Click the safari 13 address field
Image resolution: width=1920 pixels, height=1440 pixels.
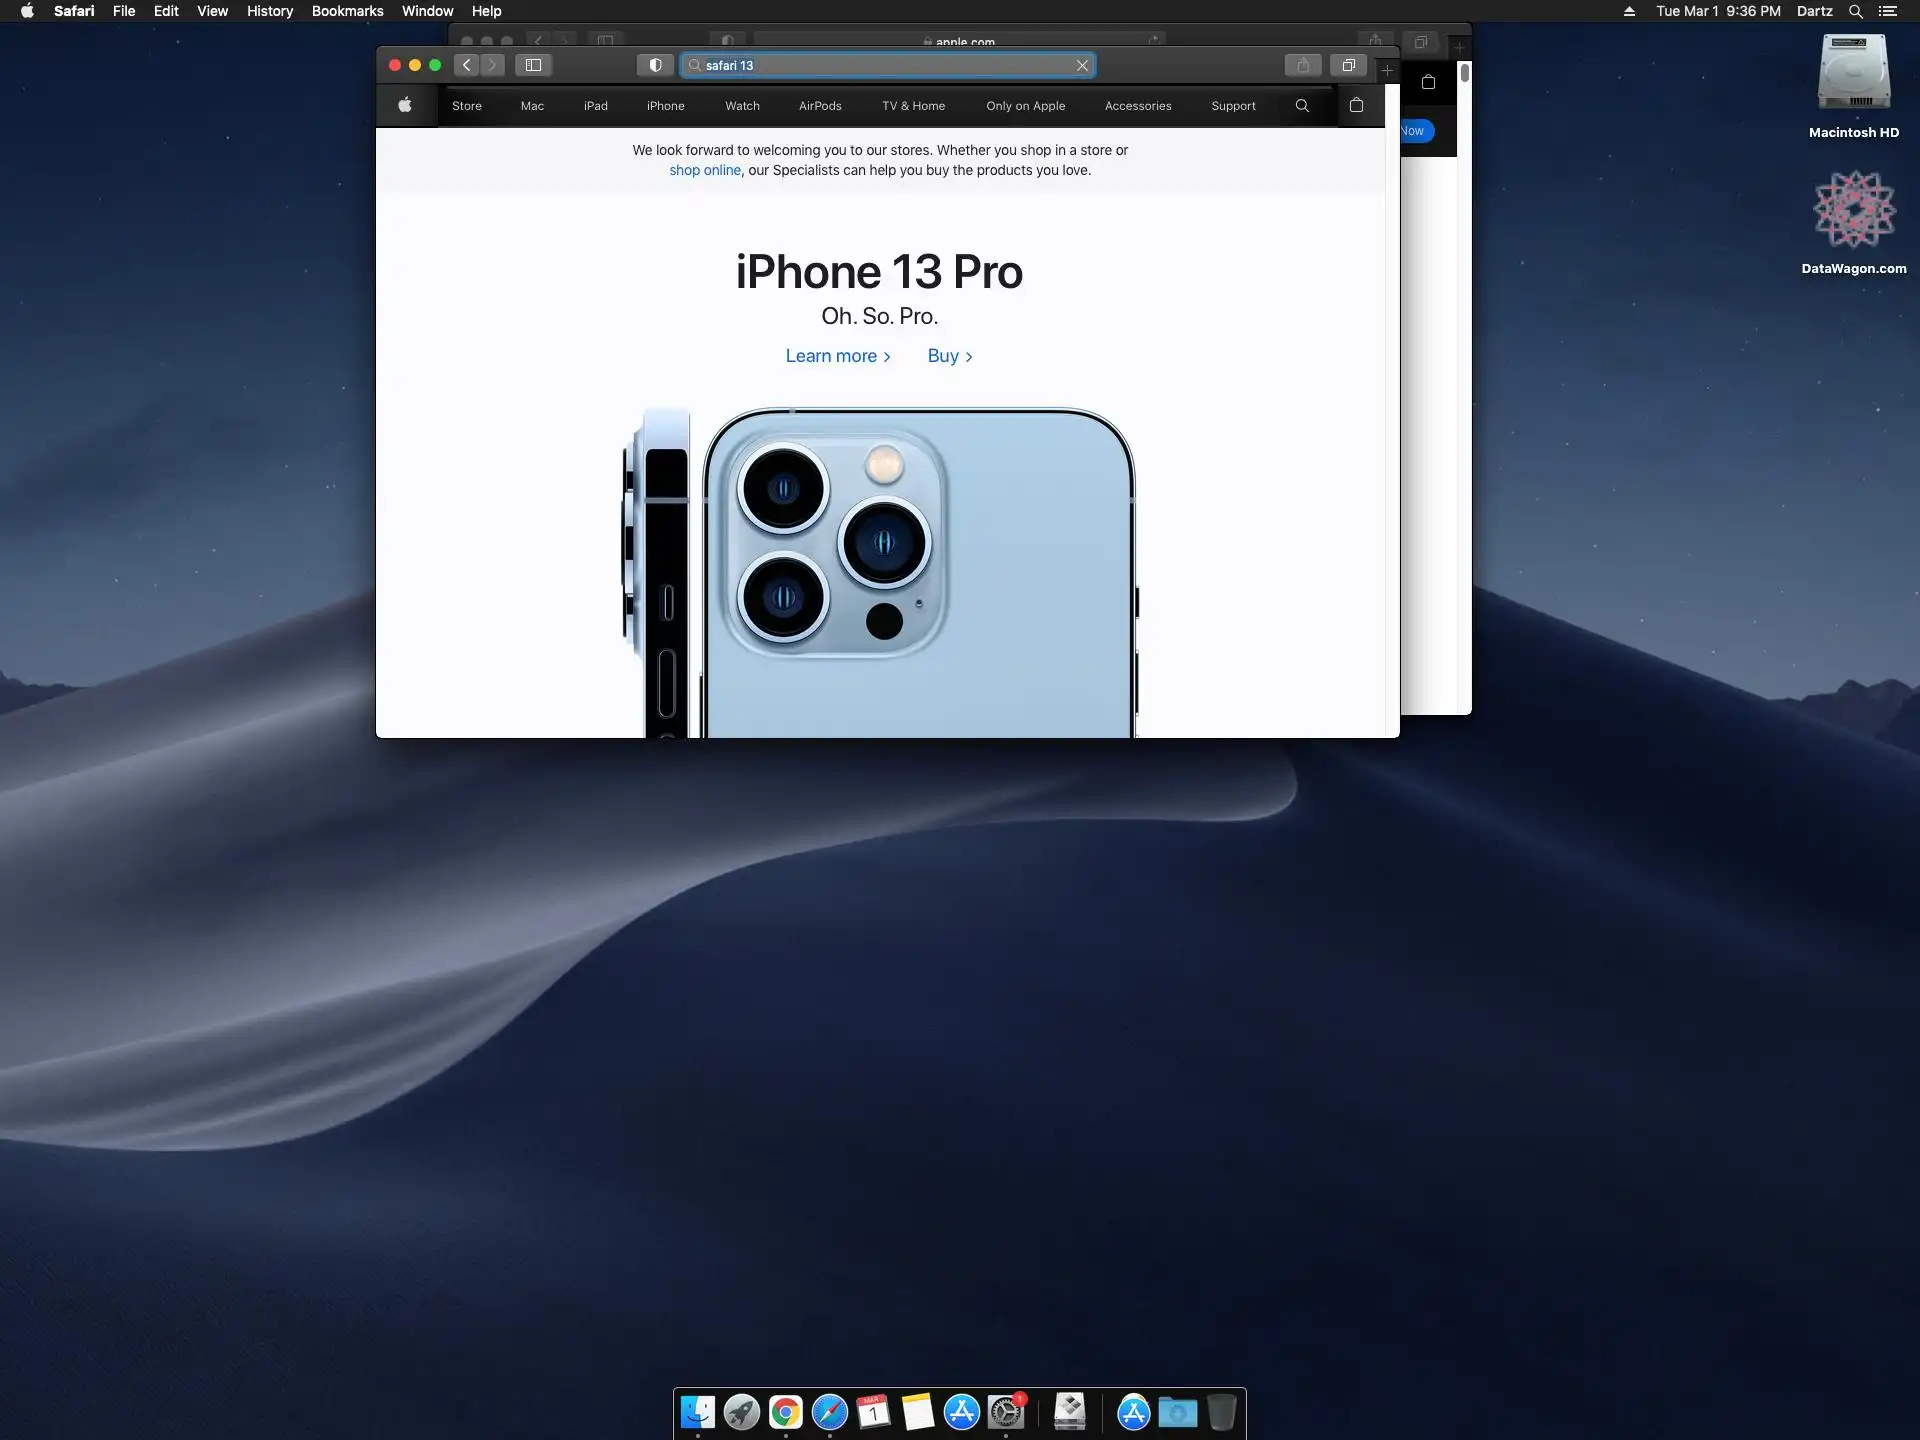click(x=880, y=65)
